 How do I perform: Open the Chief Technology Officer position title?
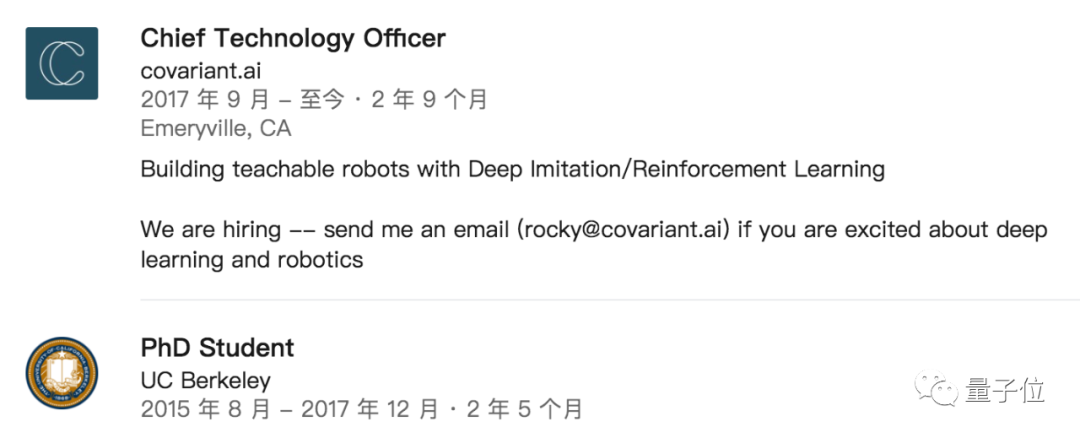[292, 39]
